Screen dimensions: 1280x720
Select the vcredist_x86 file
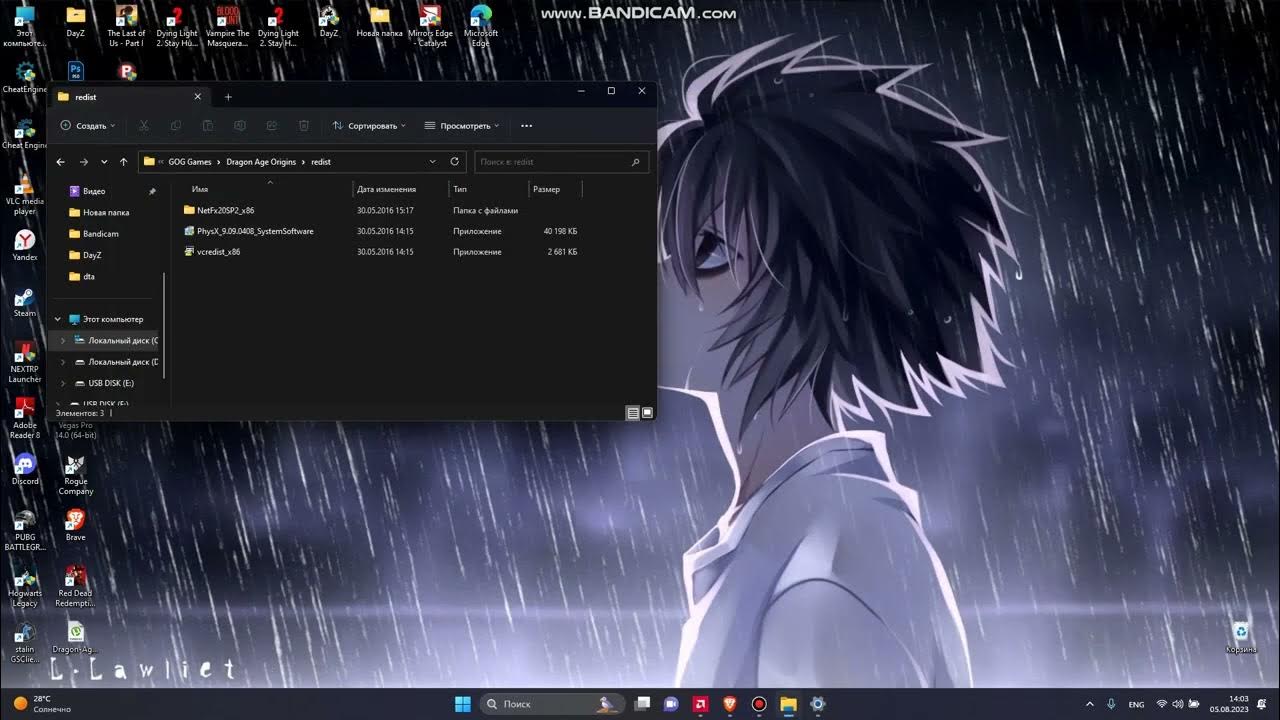coord(380,252)
